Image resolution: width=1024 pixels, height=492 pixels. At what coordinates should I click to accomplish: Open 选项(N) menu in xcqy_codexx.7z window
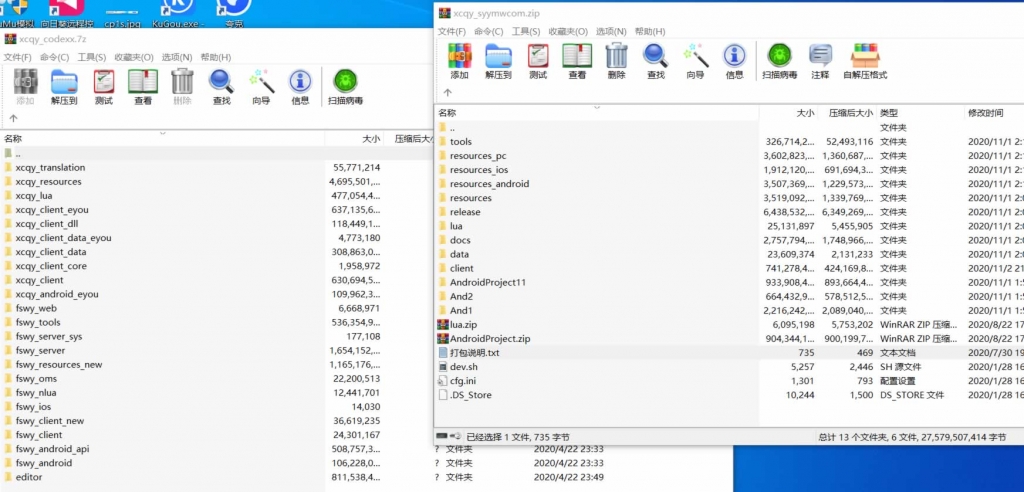coord(177,57)
